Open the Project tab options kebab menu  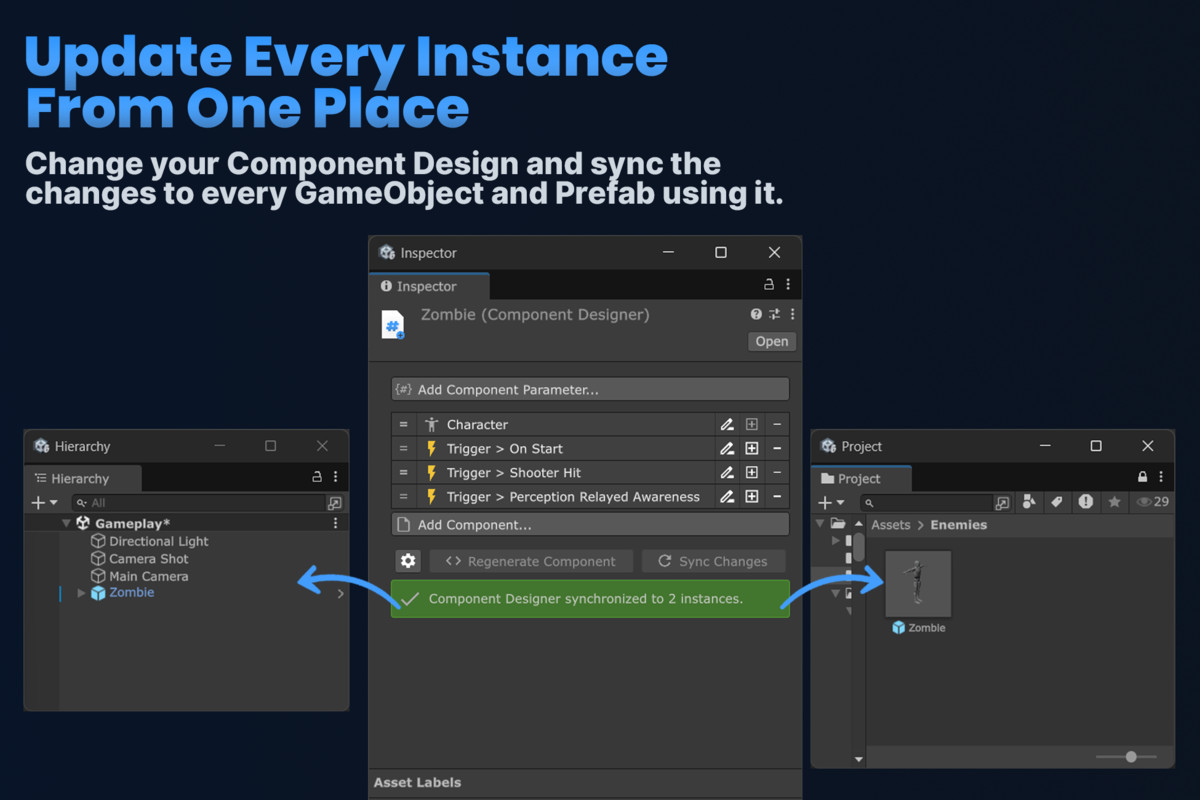1161,477
